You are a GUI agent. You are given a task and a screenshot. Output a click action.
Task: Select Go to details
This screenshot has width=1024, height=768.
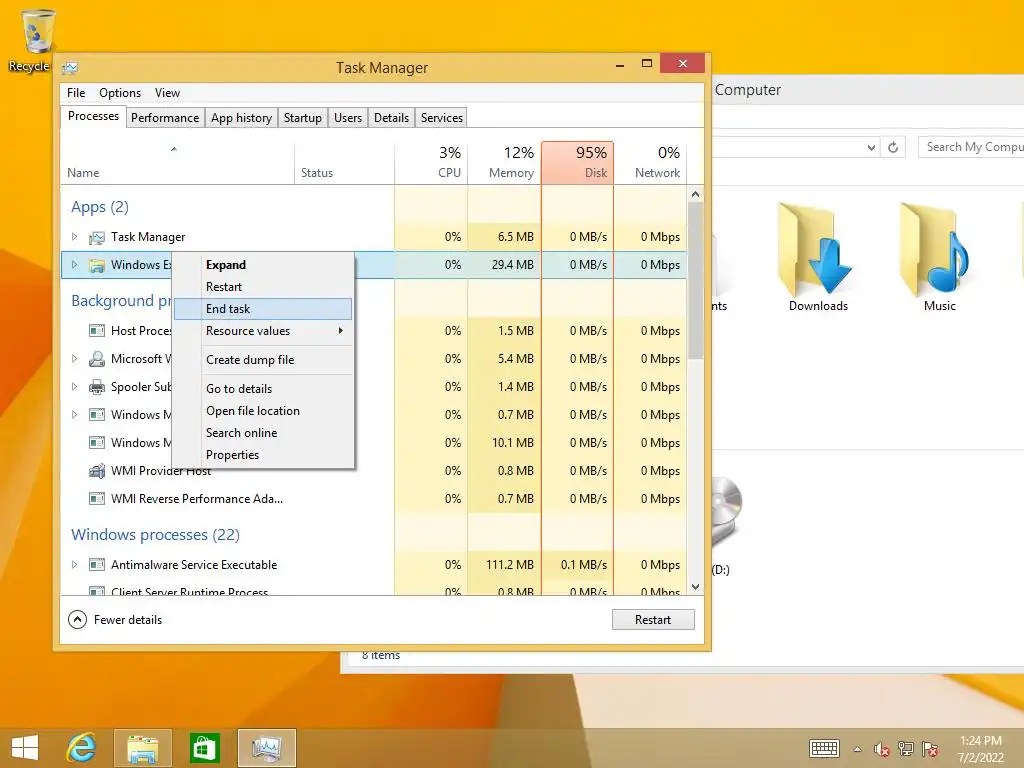pos(263,389)
